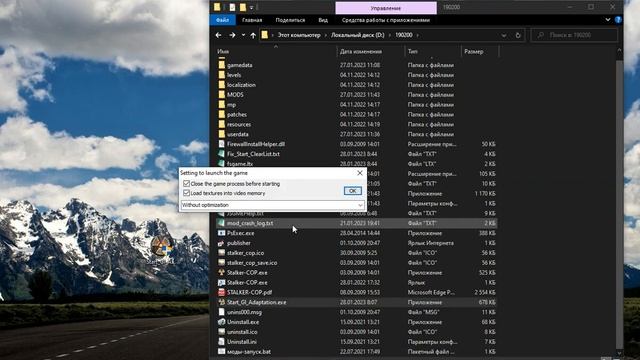
Task: Open Customize Quick Access Toolbar dropdown
Action: pos(251,7)
